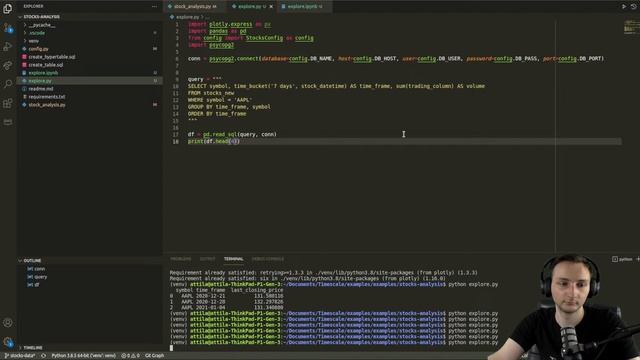Close the explore.py editor tab
640x360 pixels.
click(x=271, y=7)
